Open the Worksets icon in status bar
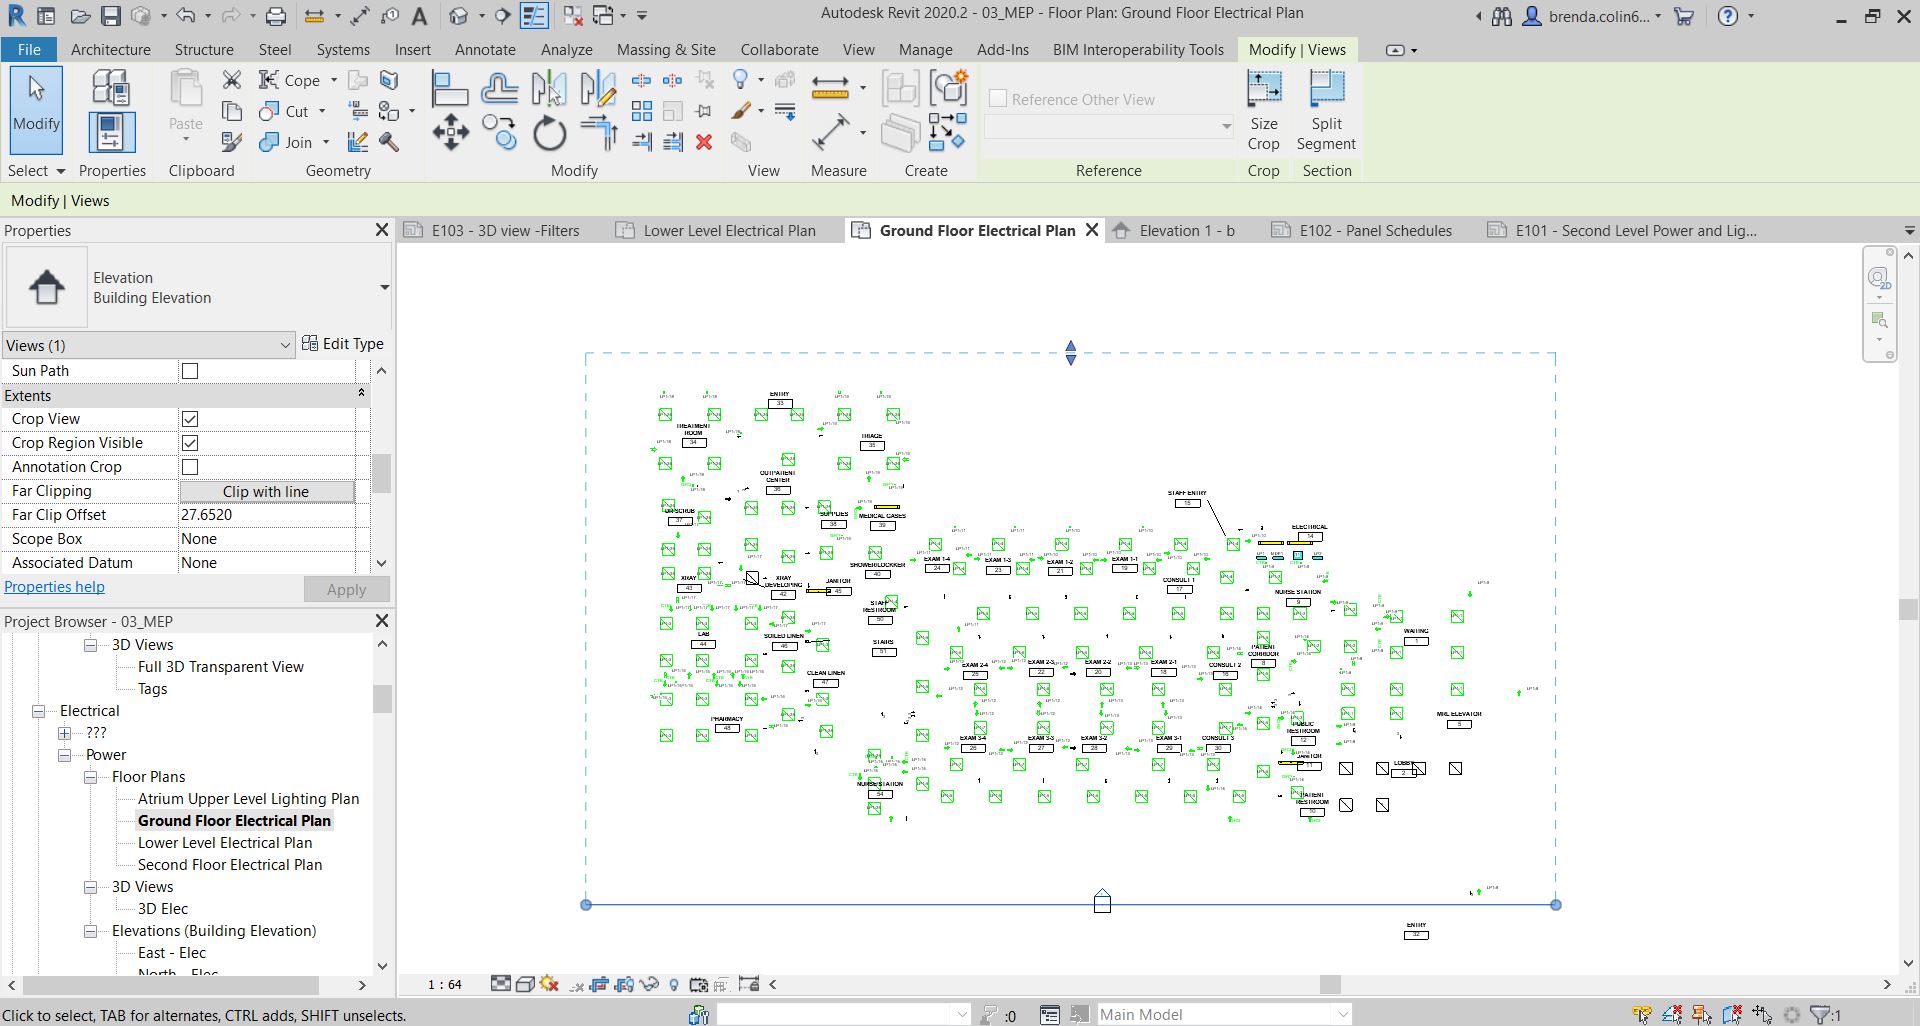 [699, 1015]
